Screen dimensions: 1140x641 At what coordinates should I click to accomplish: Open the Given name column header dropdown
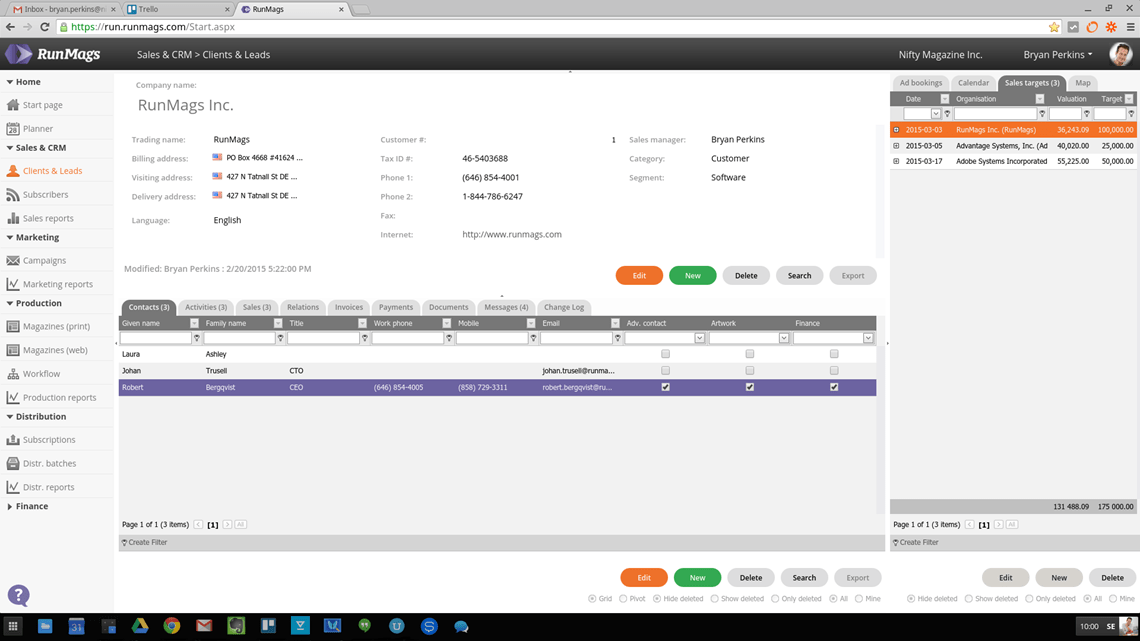194,323
